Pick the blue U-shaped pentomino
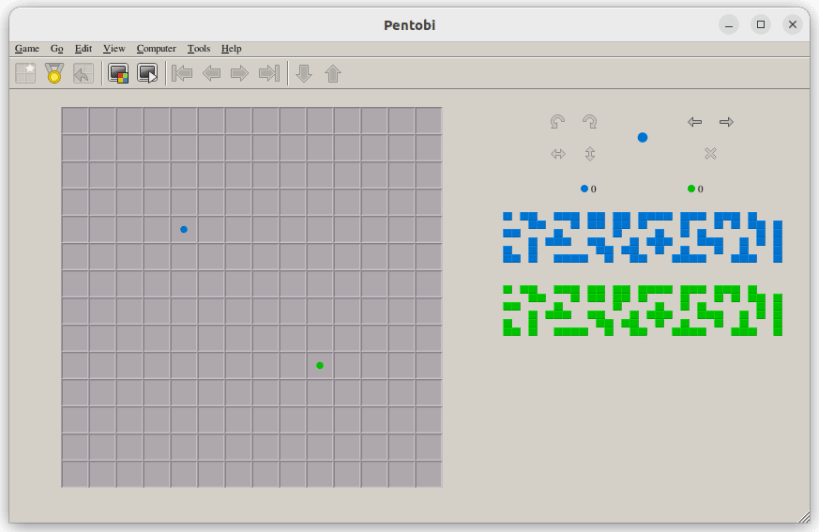Screen dimensions: 819x532 727,216
